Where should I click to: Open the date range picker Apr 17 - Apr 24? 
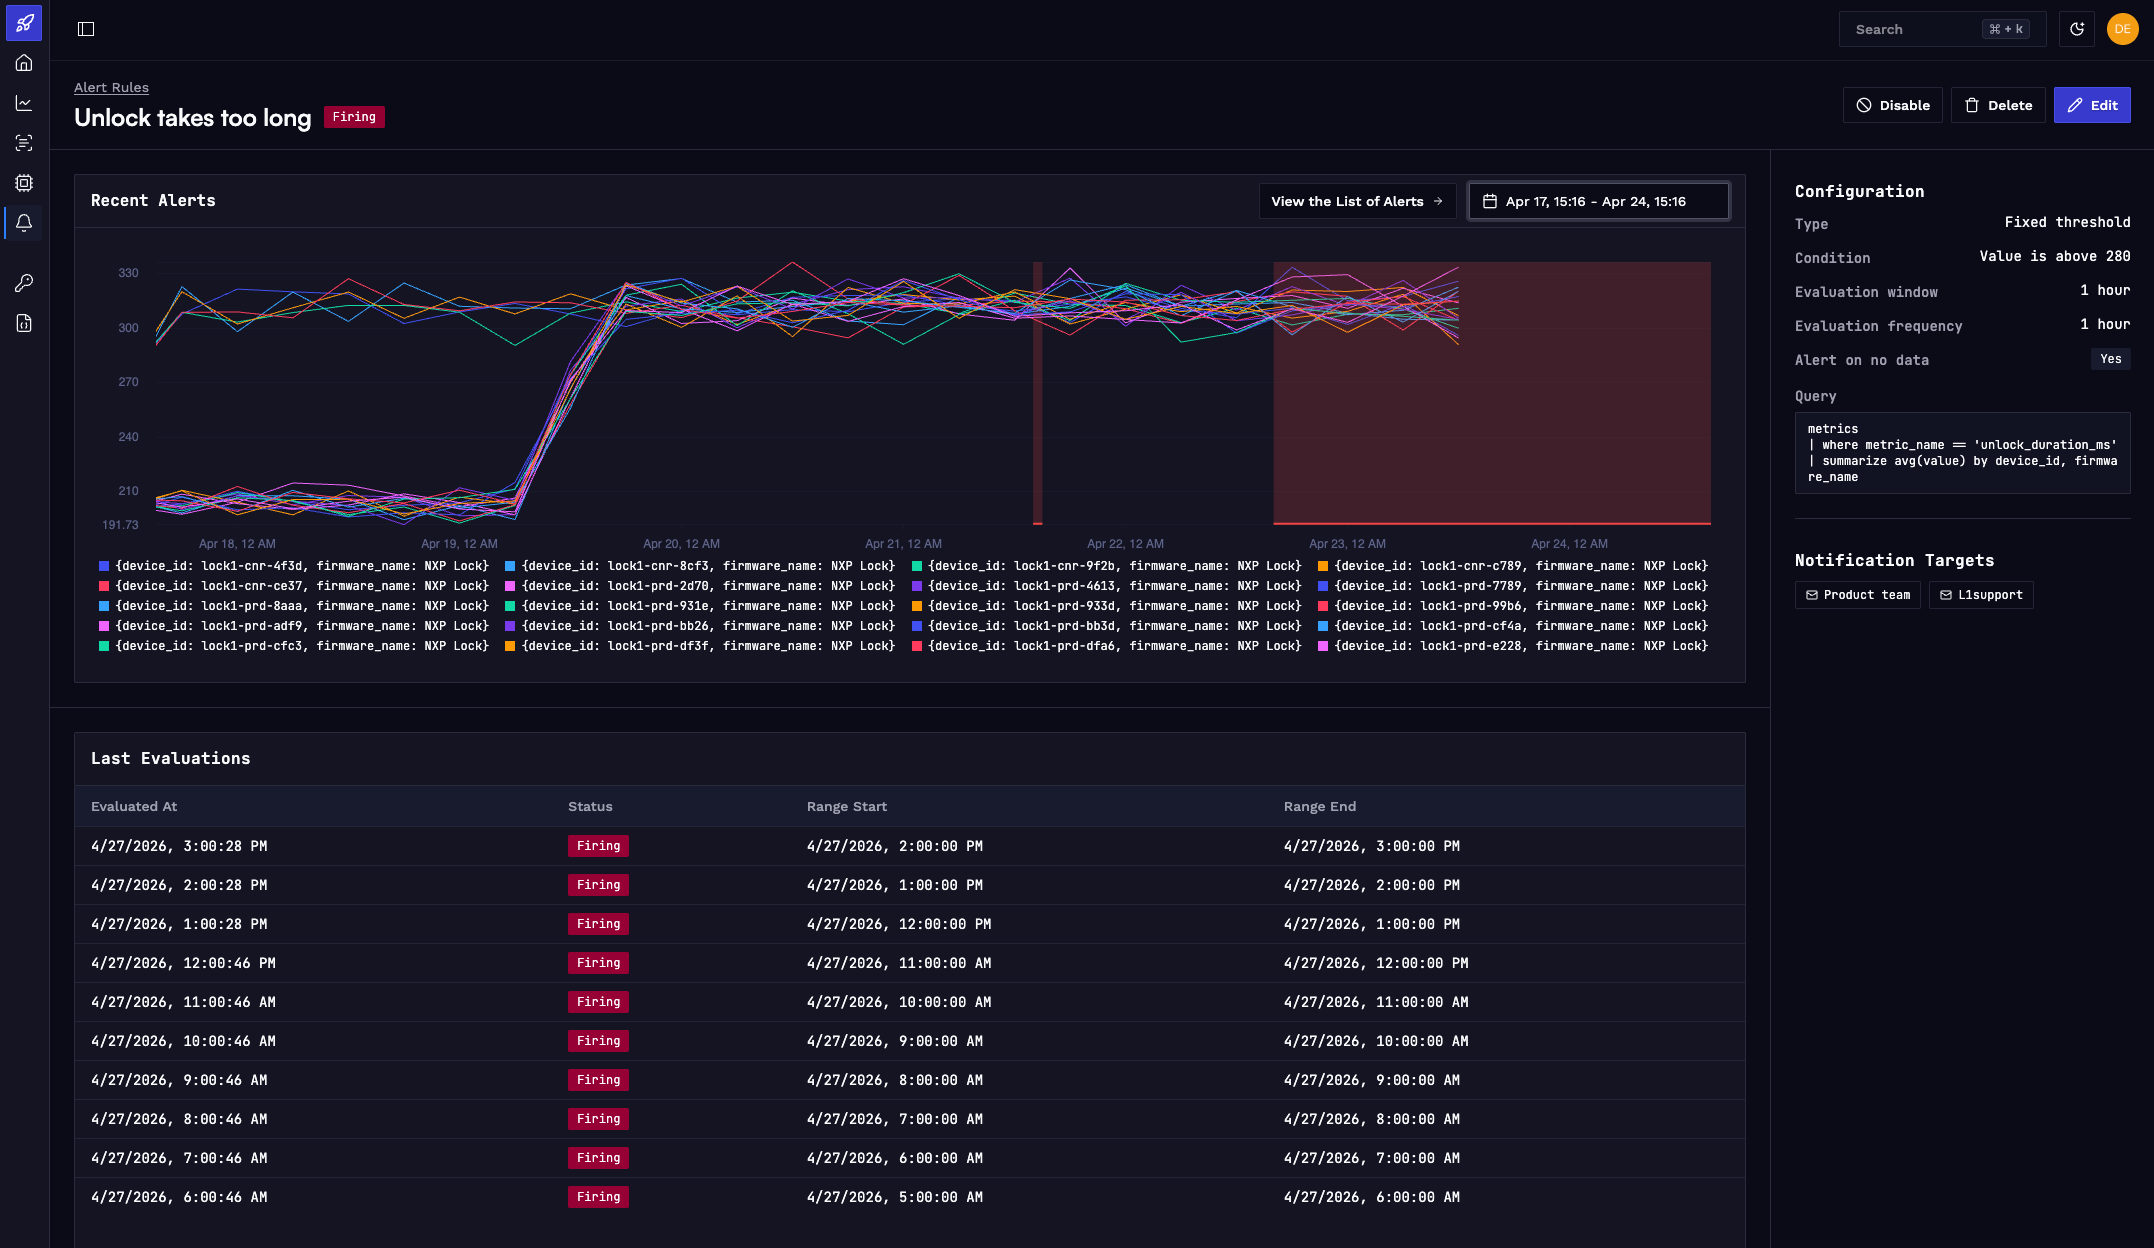pyautogui.click(x=1598, y=201)
